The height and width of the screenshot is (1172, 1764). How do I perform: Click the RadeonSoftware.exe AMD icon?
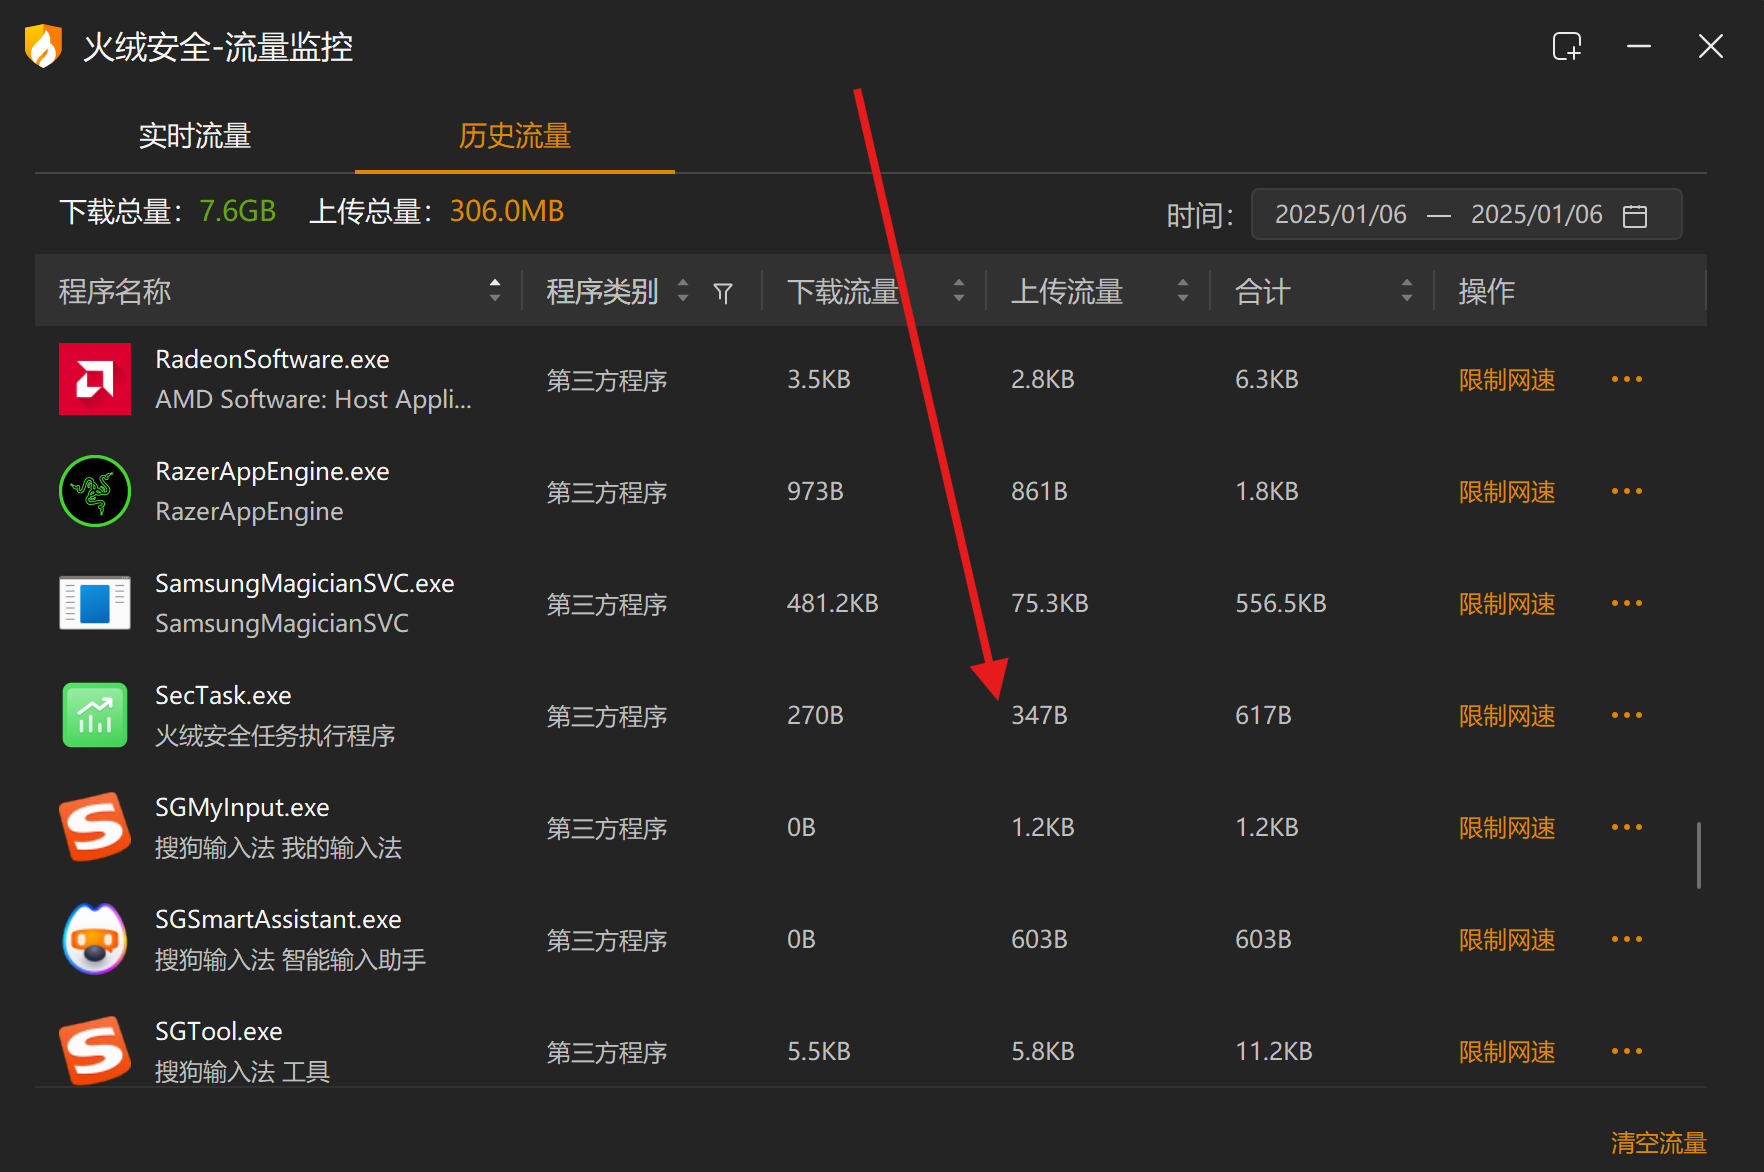(x=95, y=379)
